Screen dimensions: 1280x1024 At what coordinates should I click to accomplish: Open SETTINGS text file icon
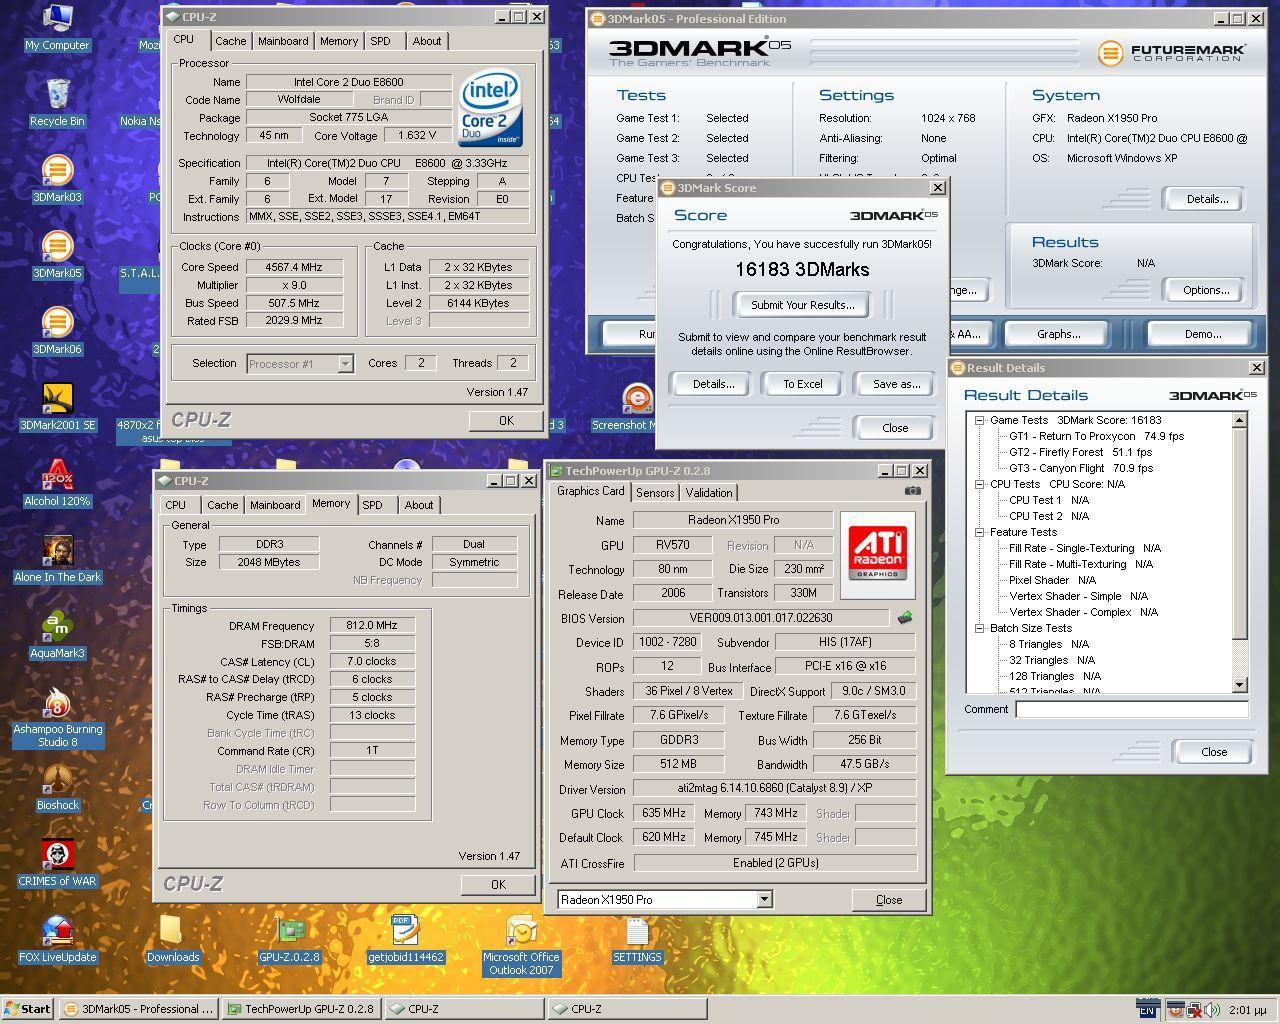[x=637, y=939]
